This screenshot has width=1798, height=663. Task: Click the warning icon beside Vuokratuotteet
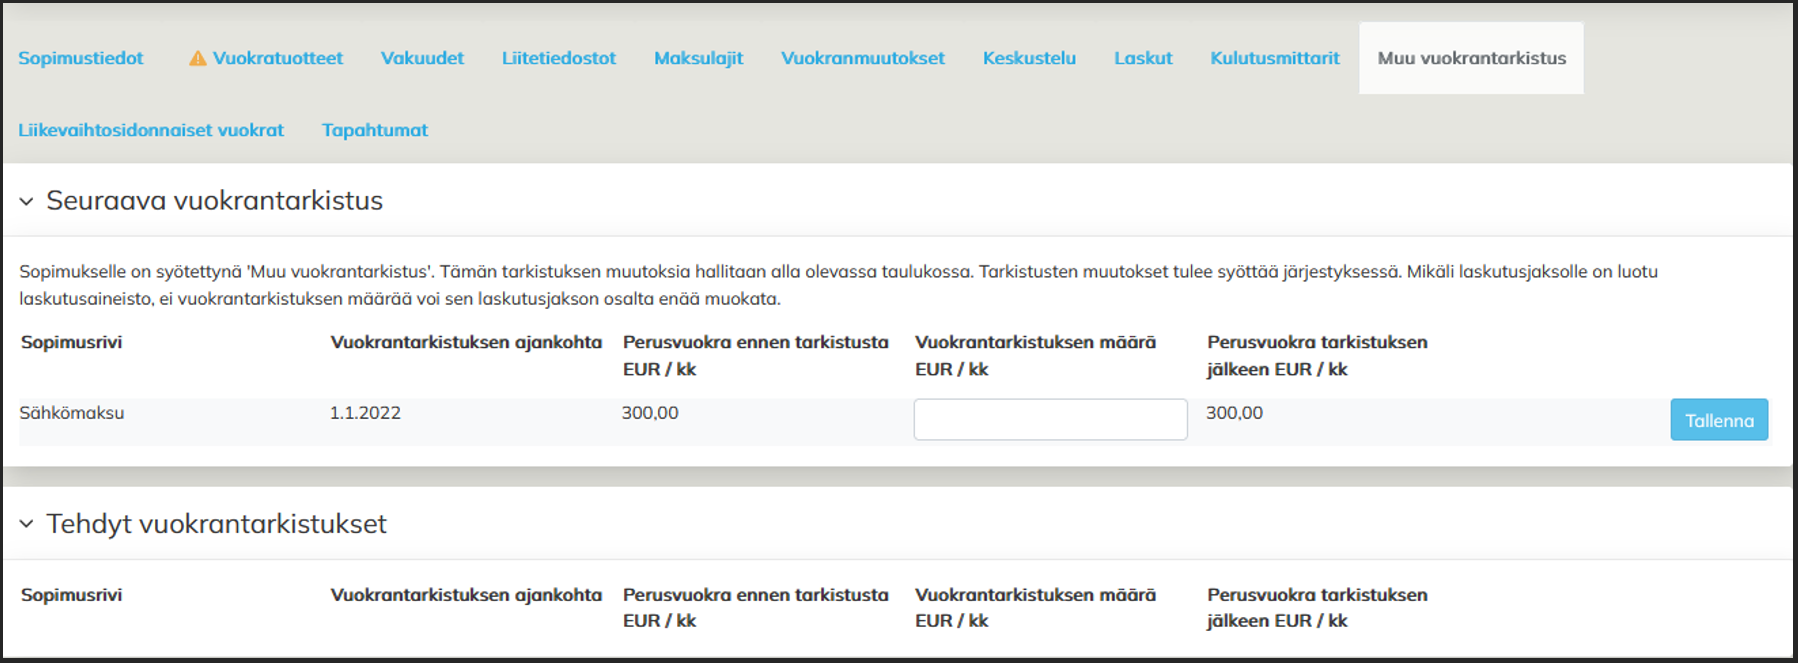(x=198, y=59)
